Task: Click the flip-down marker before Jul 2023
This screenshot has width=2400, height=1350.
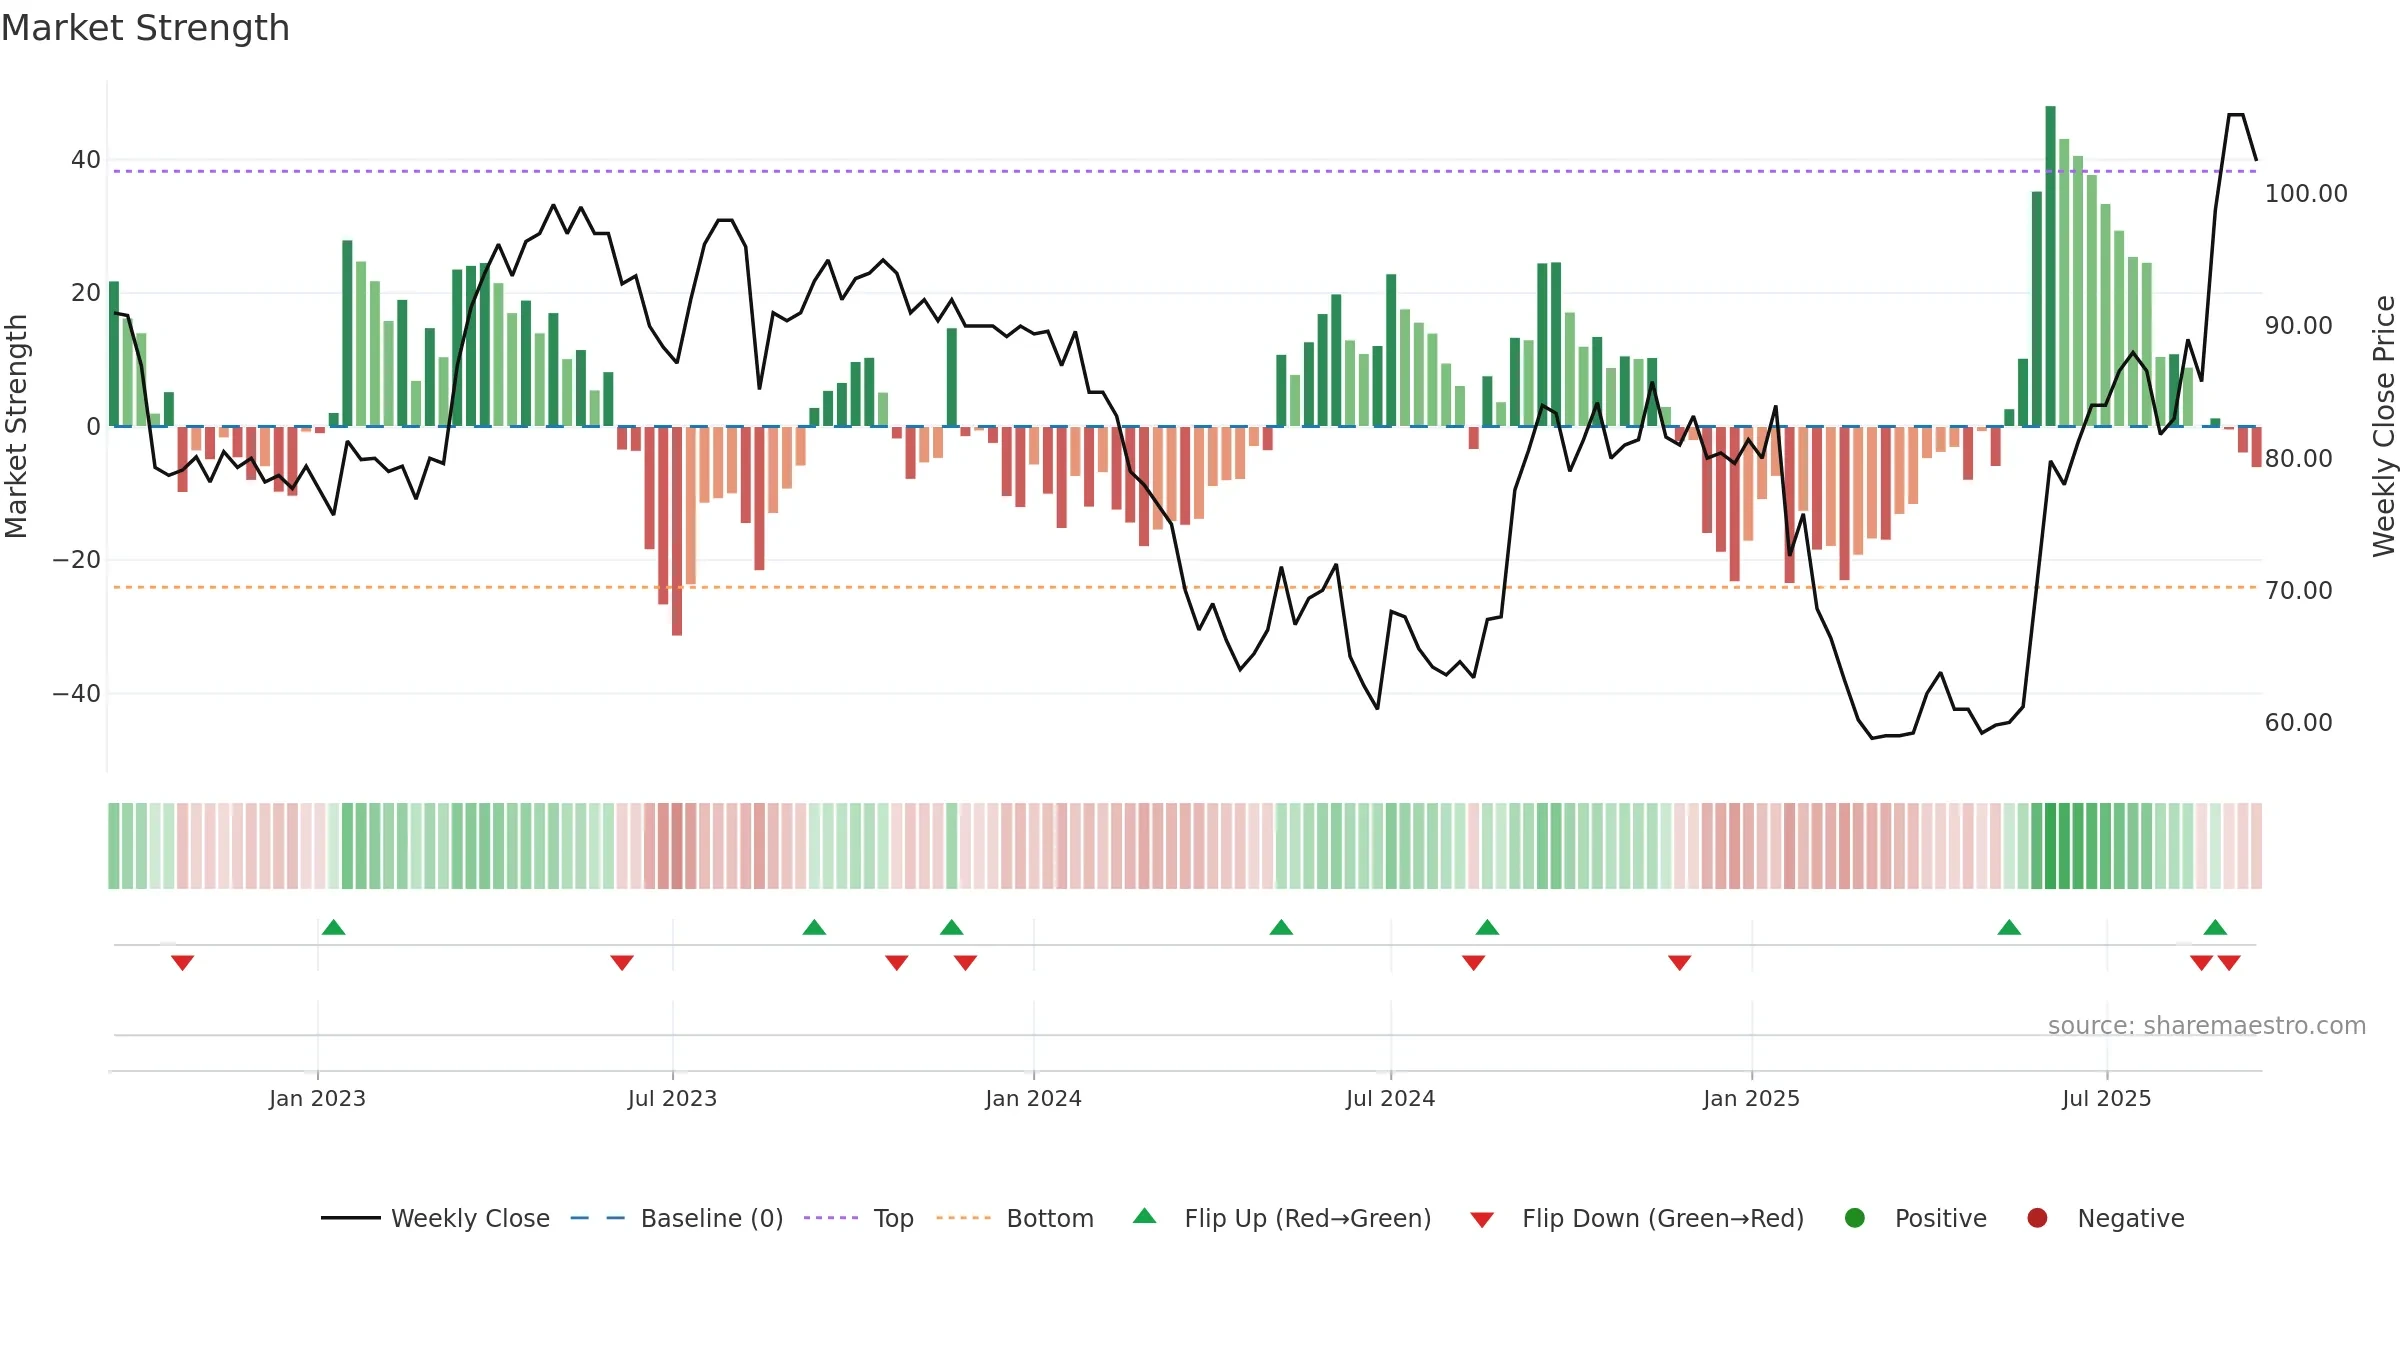Action: tap(622, 962)
